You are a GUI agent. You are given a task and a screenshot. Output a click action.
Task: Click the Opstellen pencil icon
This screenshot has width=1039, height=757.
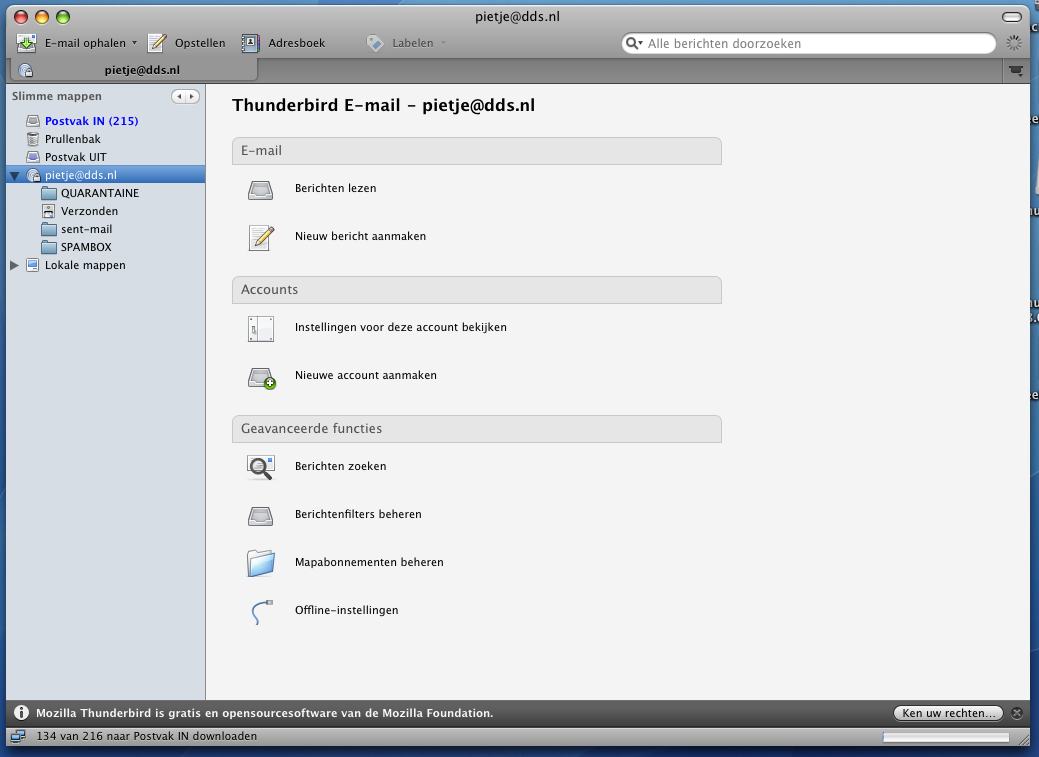(157, 43)
